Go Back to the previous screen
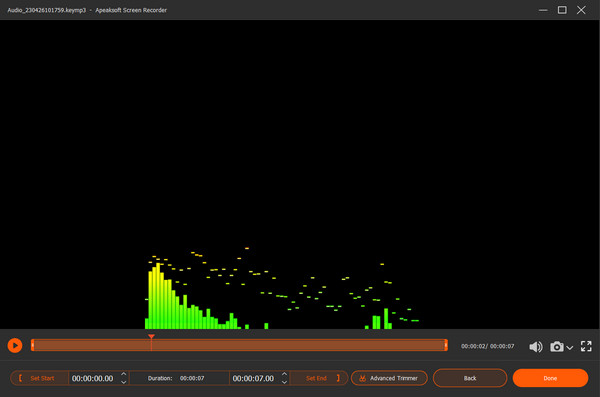This screenshot has width=600, height=397. 470,378
